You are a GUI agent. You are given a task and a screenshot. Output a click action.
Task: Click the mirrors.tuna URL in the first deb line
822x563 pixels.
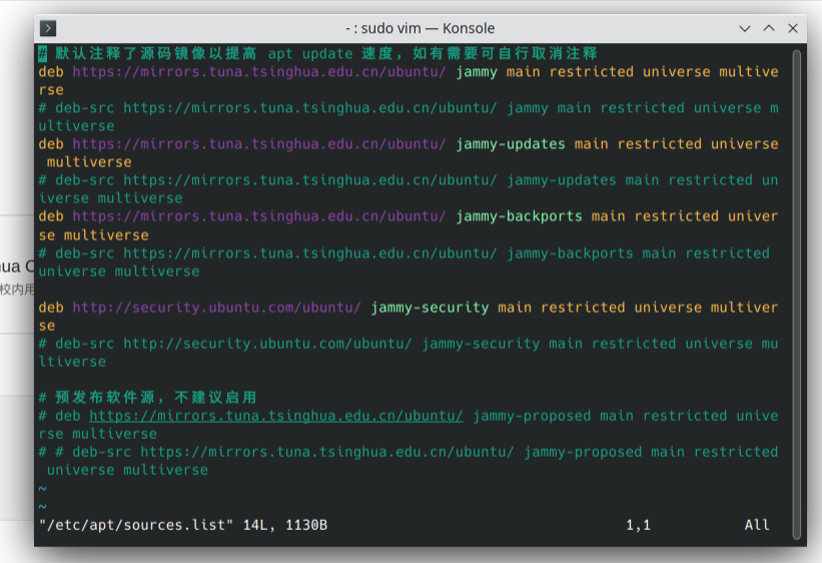click(x=259, y=72)
